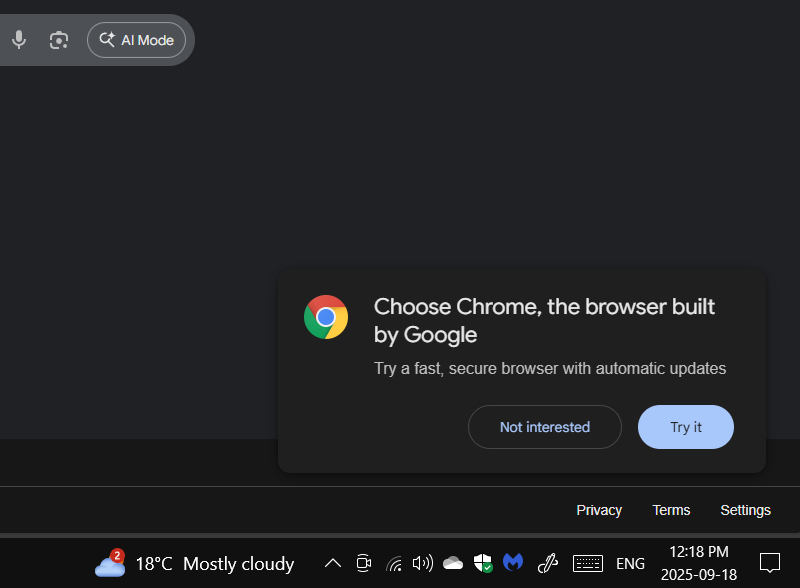Switch to AI Mode search

click(136, 40)
